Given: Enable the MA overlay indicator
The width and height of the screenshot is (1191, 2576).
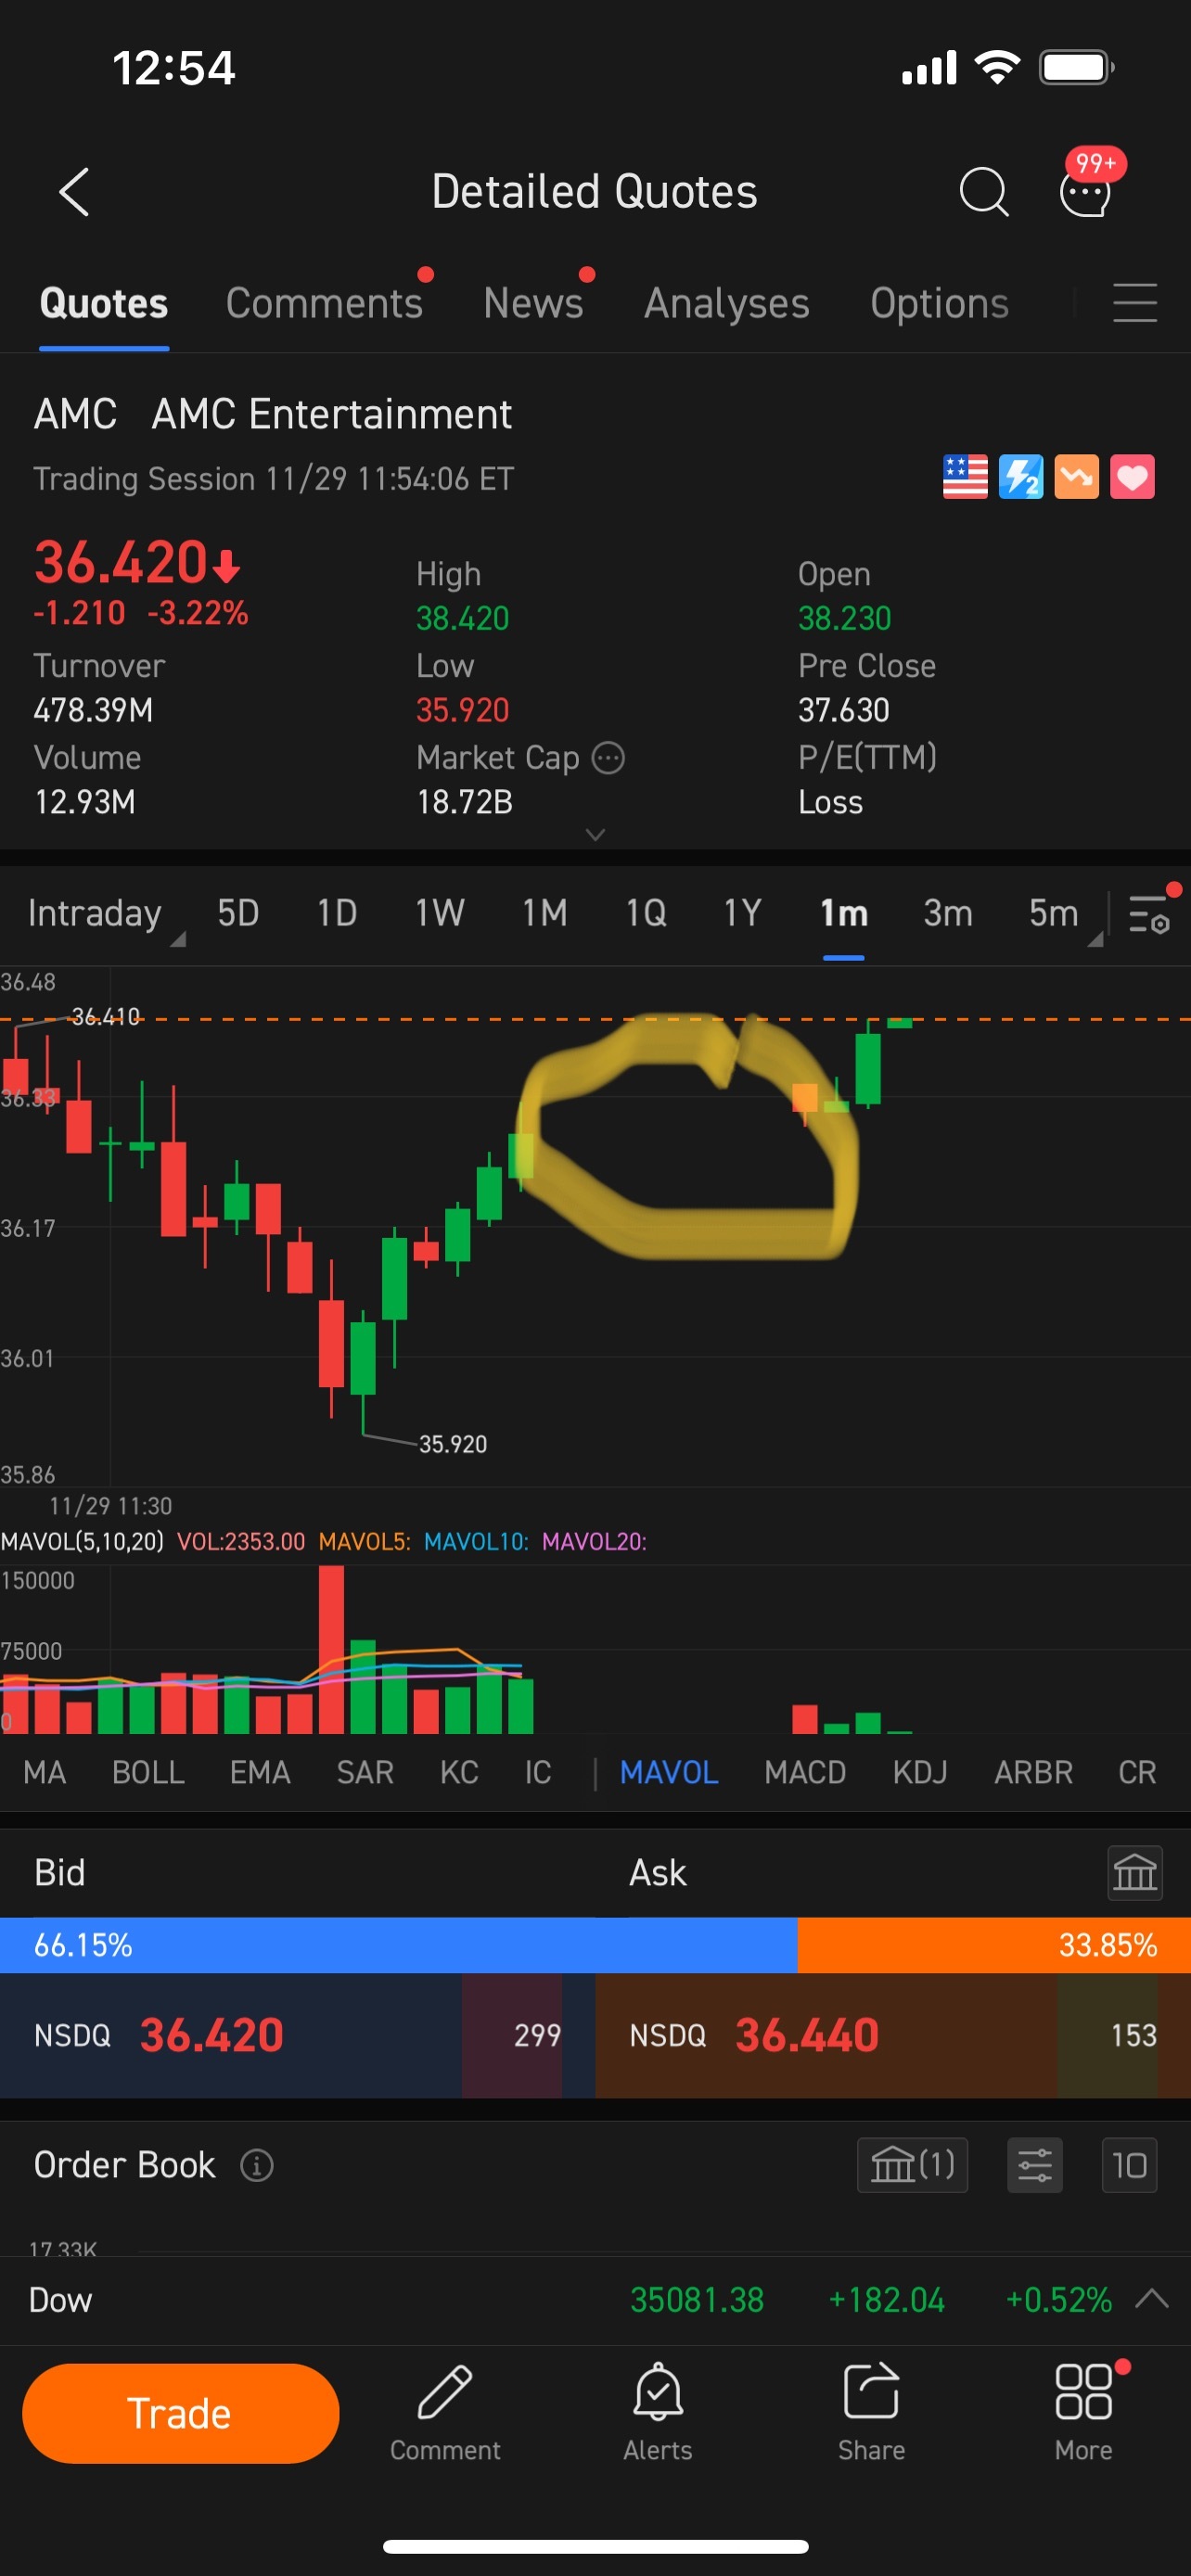Looking at the screenshot, I should (x=44, y=1773).
